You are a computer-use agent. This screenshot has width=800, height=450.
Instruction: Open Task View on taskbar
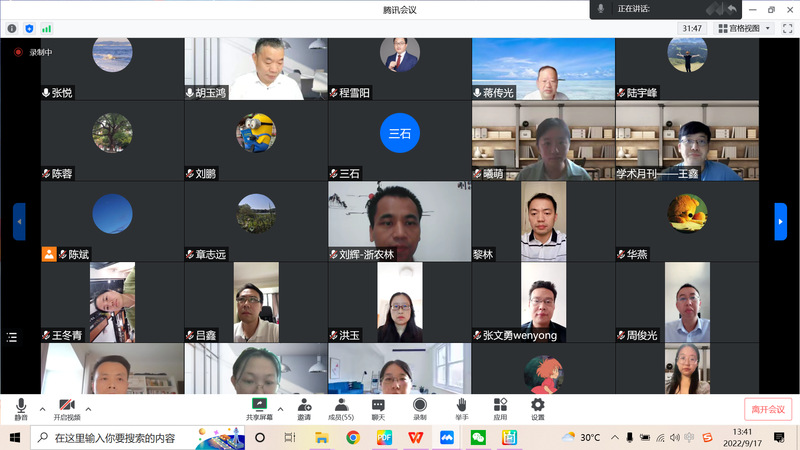(290, 438)
